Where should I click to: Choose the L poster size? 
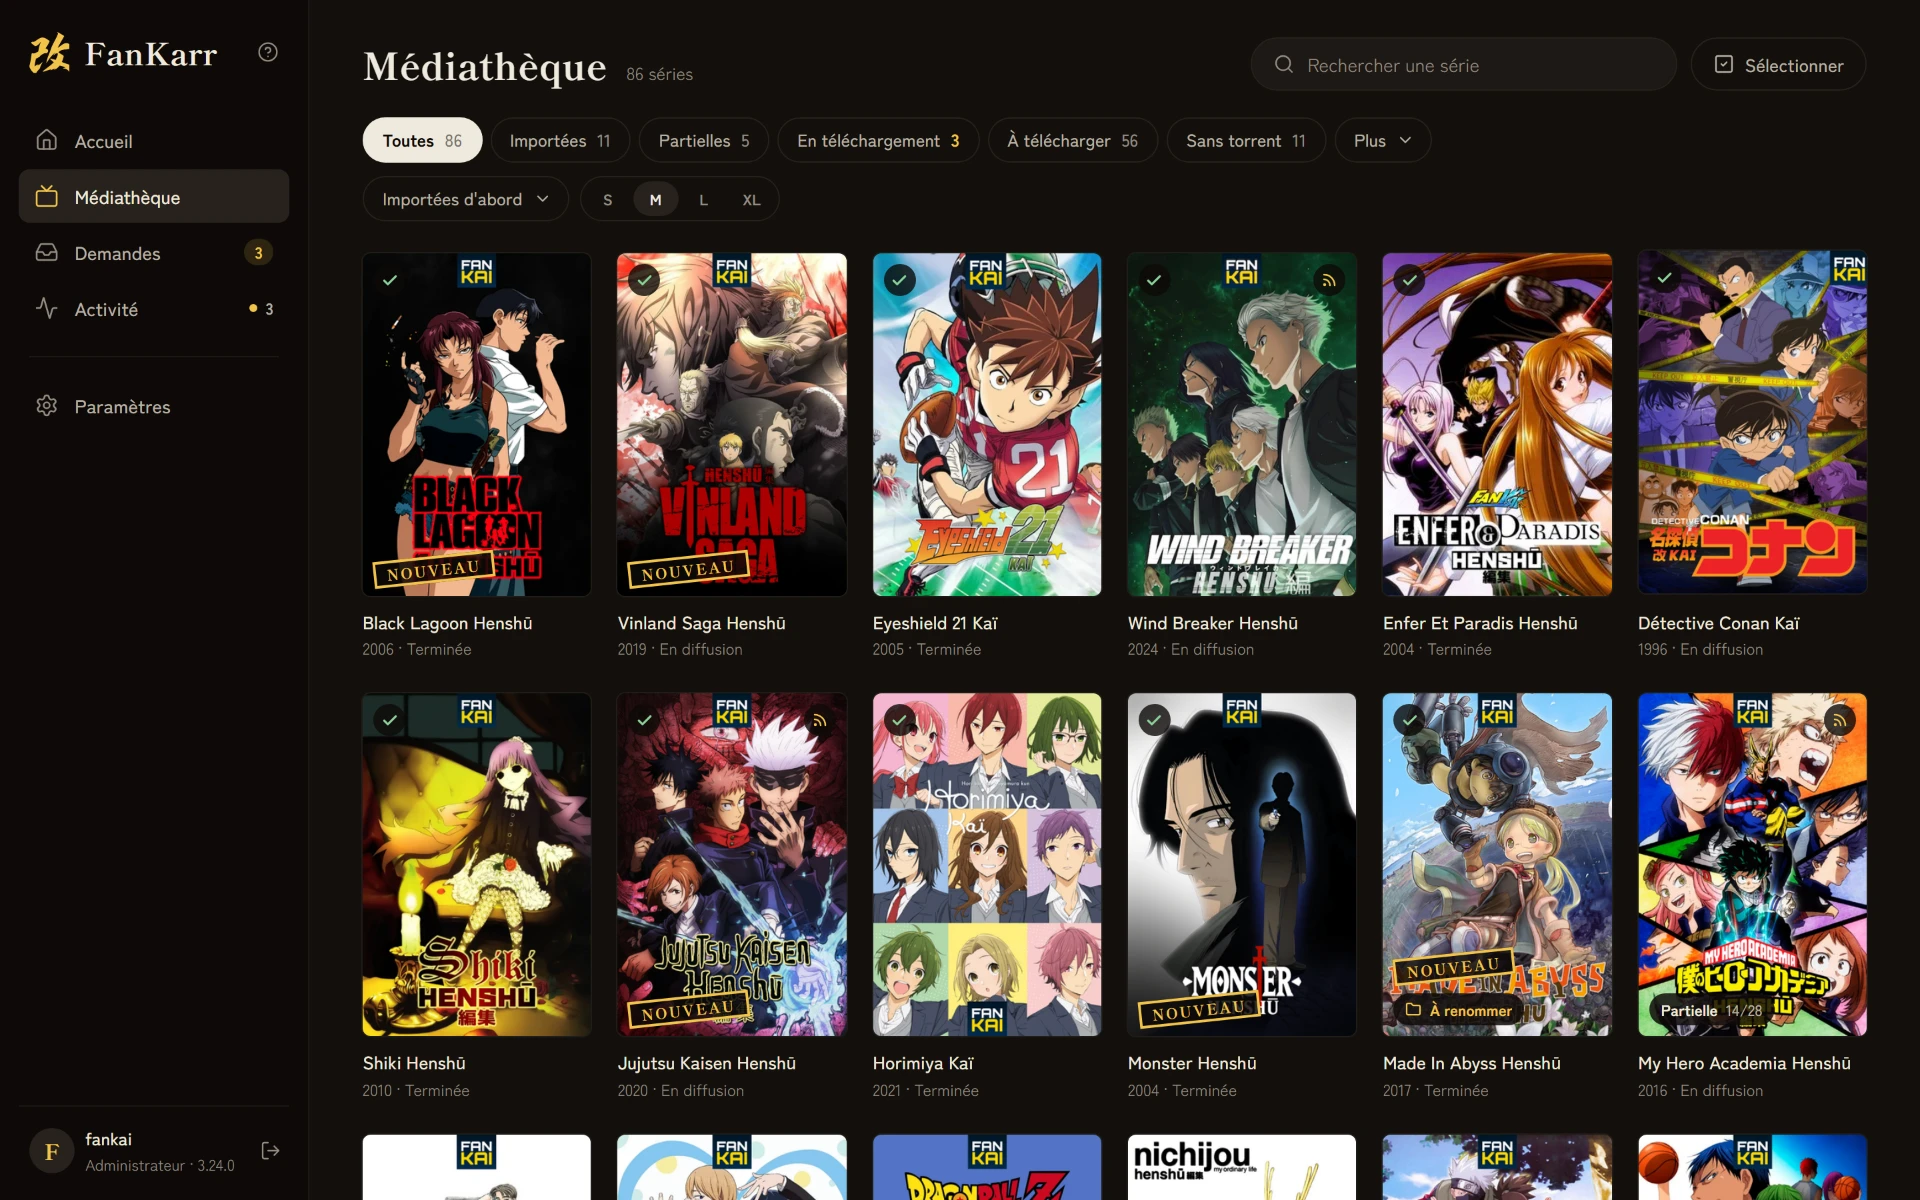coord(703,200)
